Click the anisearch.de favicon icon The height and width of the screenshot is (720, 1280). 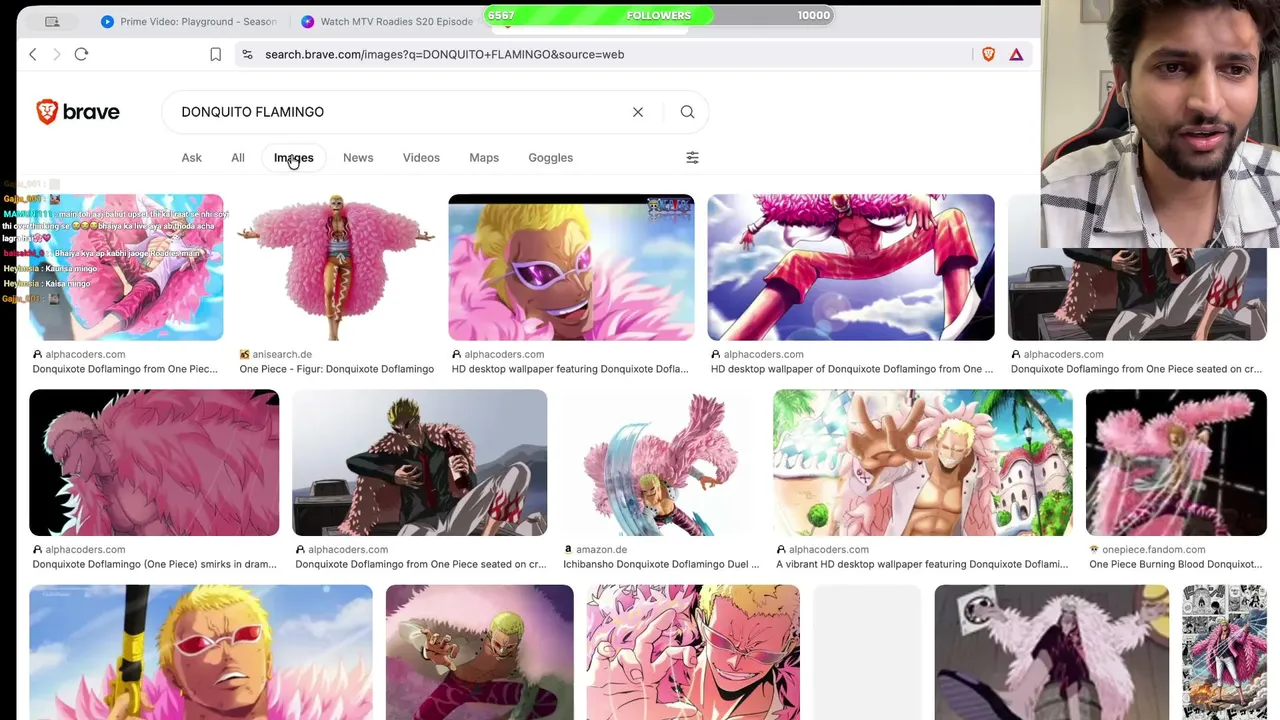(x=245, y=354)
